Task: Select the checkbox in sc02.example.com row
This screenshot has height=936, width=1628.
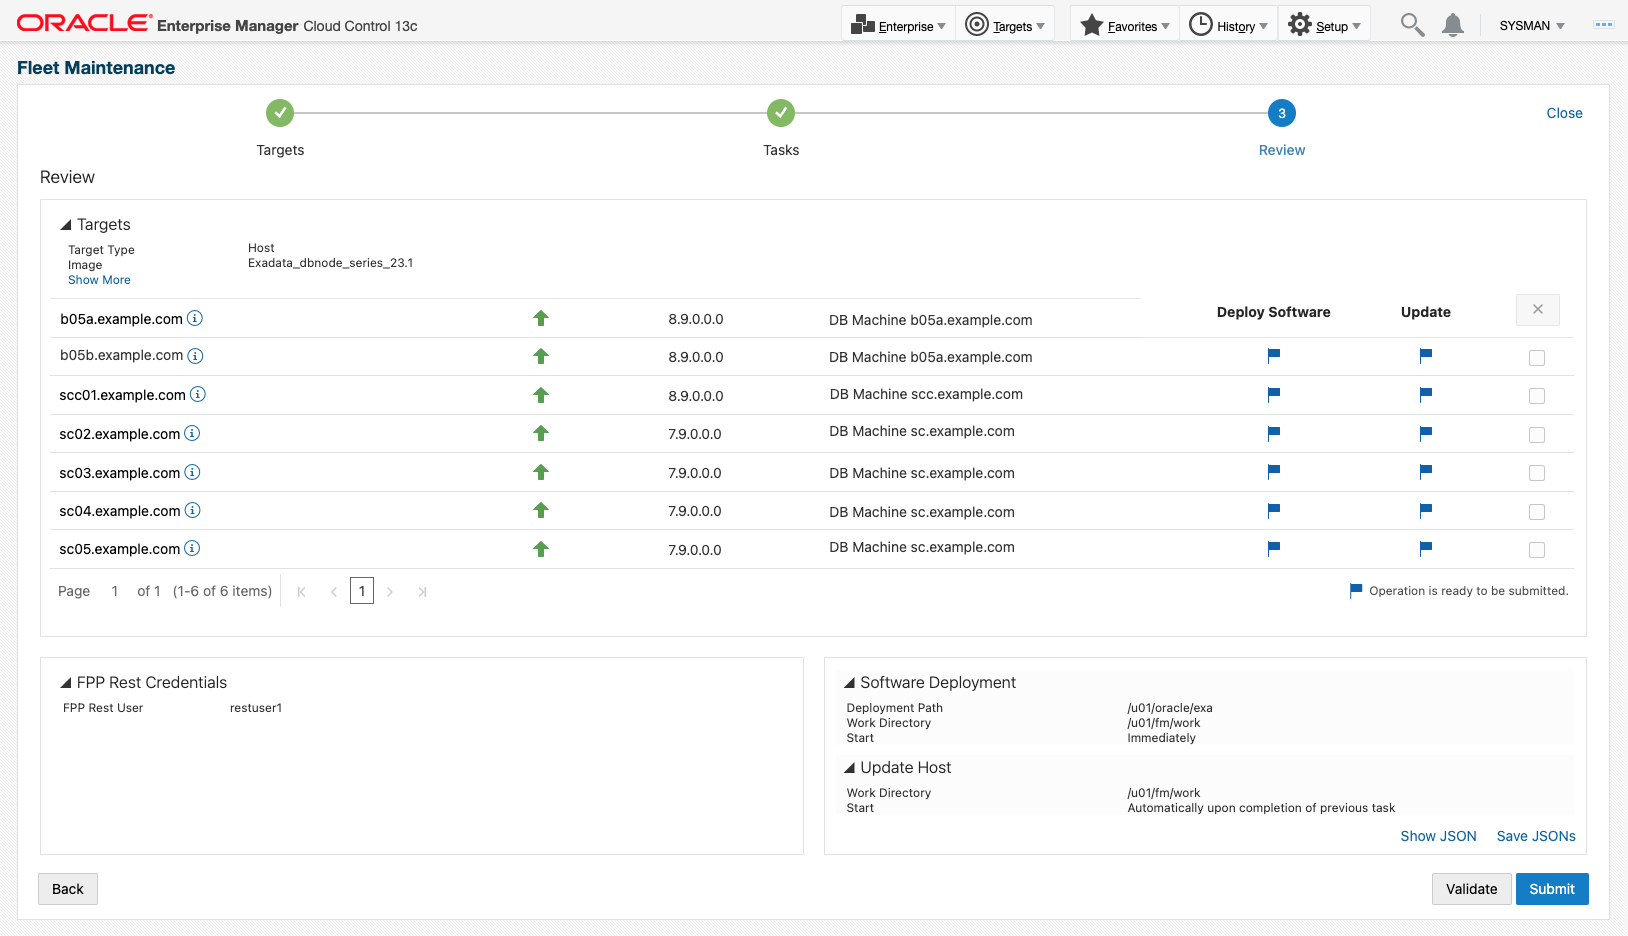Action: pyautogui.click(x=1537, y=435)
